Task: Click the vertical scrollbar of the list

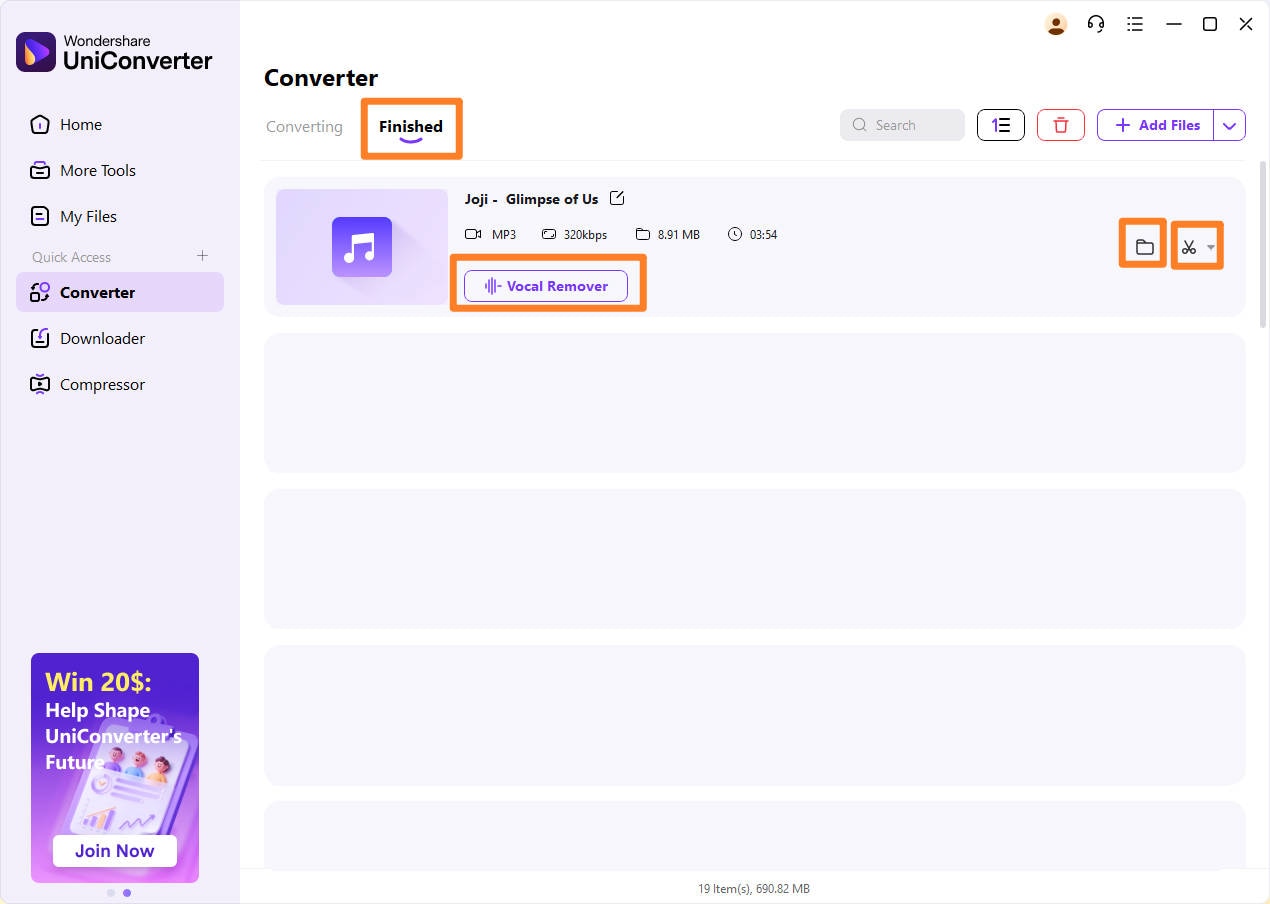Action: (1262, 245)
